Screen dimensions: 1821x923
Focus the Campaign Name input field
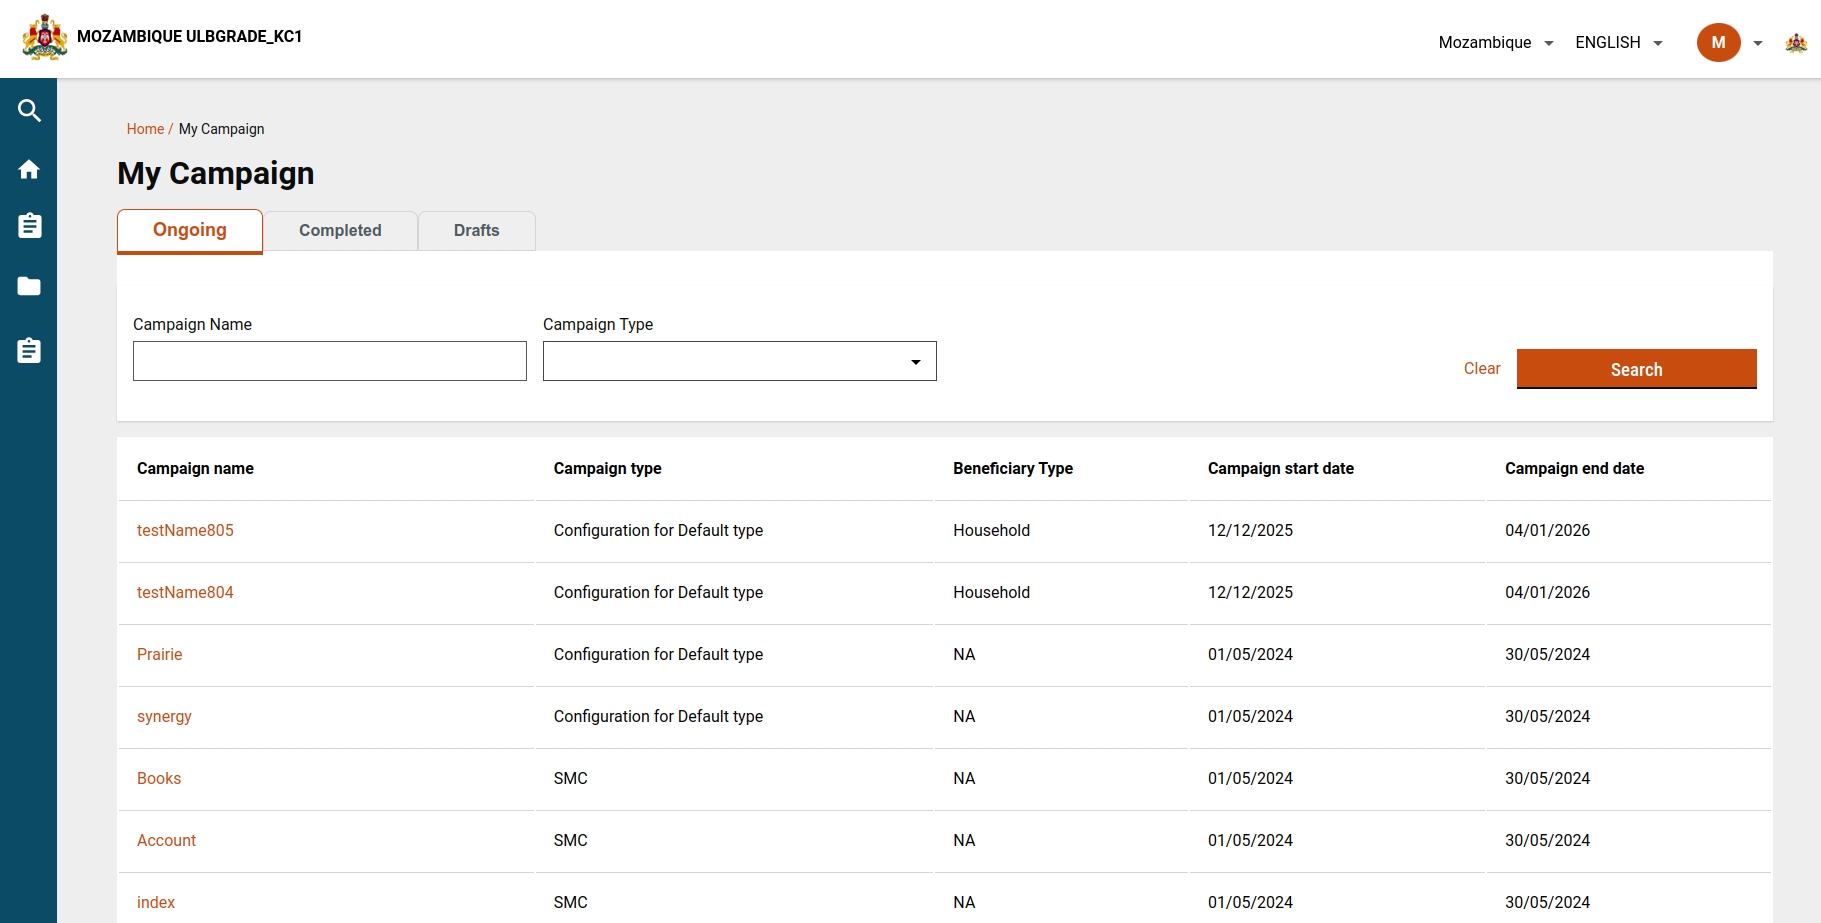click(x=329, y=361)
